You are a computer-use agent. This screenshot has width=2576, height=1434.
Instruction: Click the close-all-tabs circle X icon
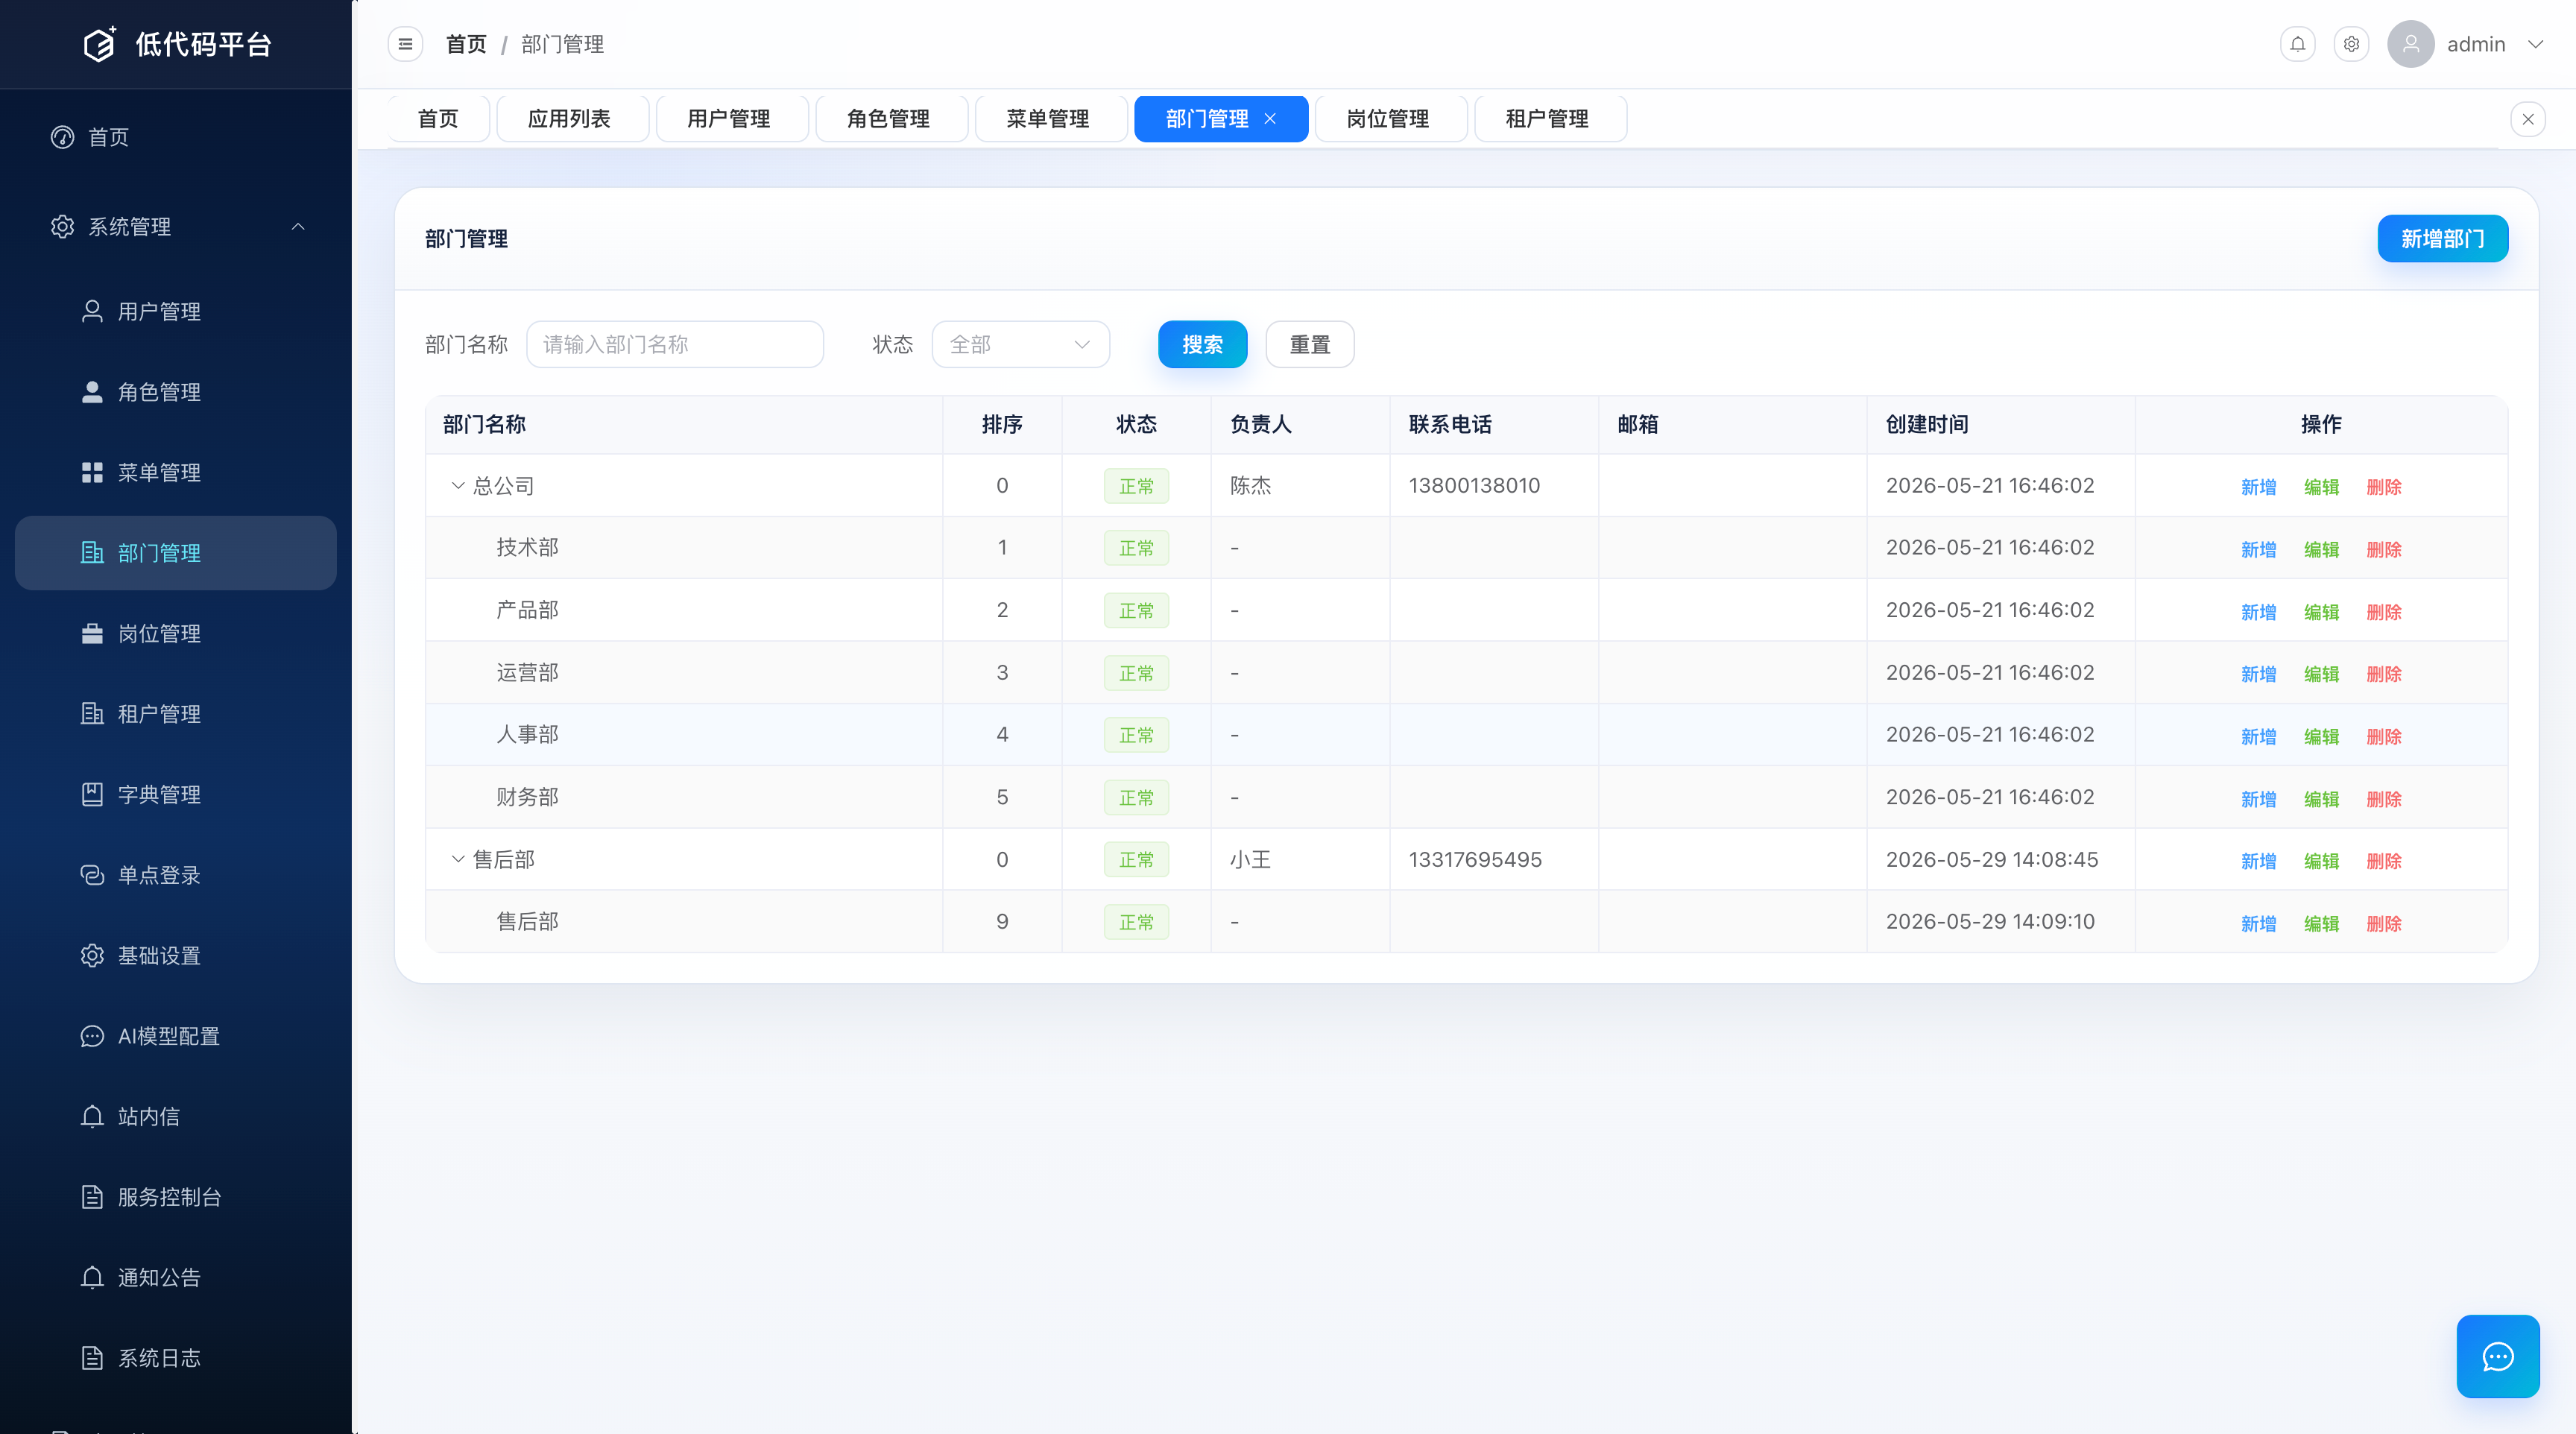(x=2527, y=119)
